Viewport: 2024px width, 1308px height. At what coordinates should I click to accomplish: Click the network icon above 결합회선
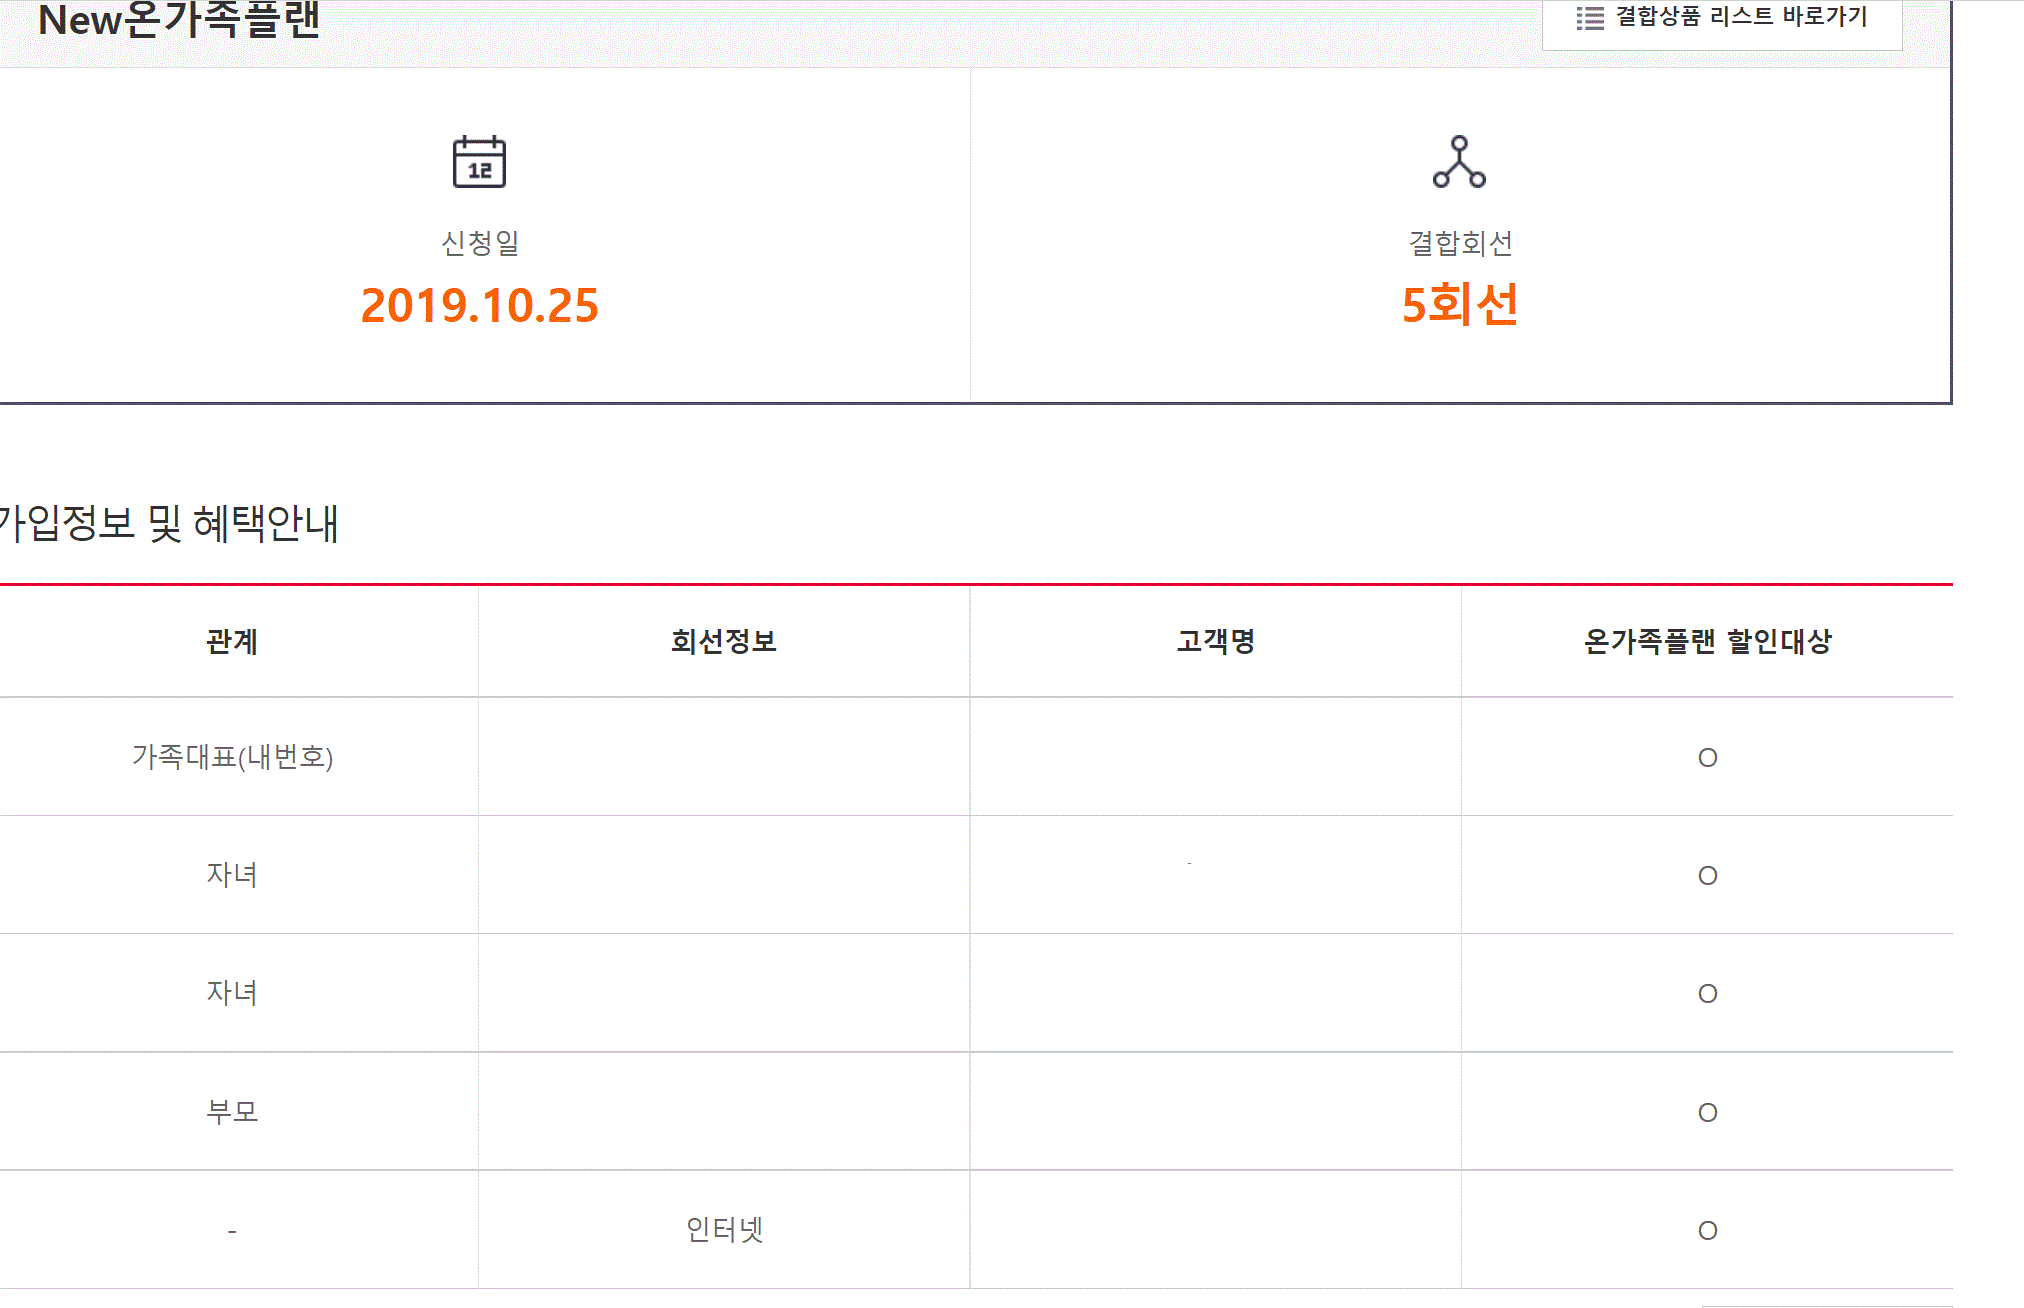pyautogui.click(x=1459, y=162)
